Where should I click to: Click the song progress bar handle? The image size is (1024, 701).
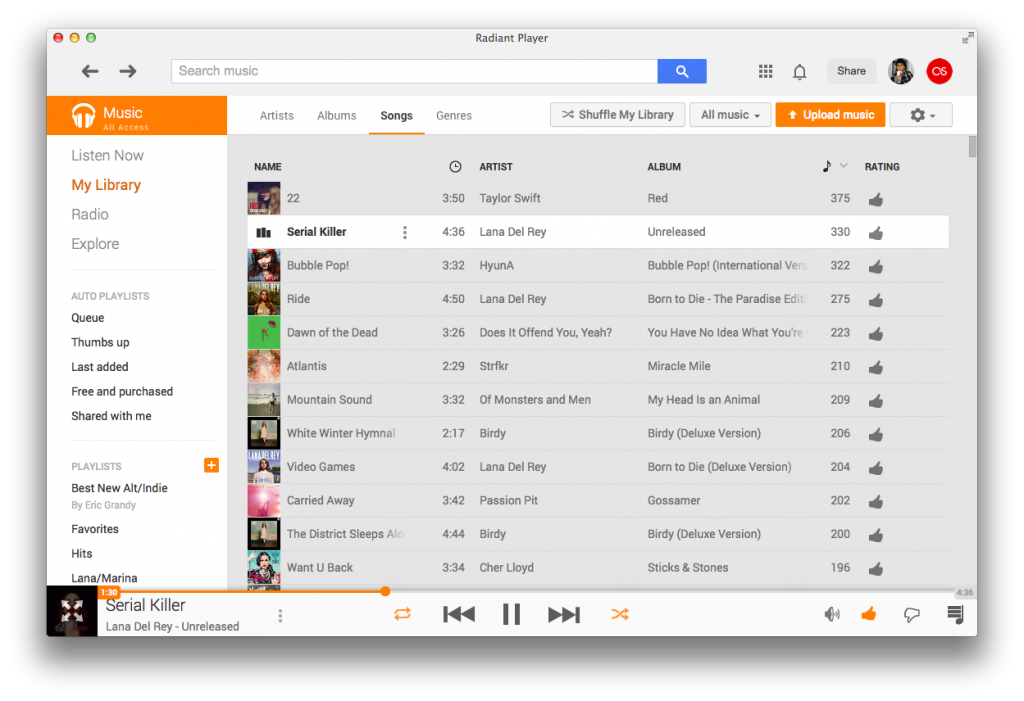coord(385,591)
